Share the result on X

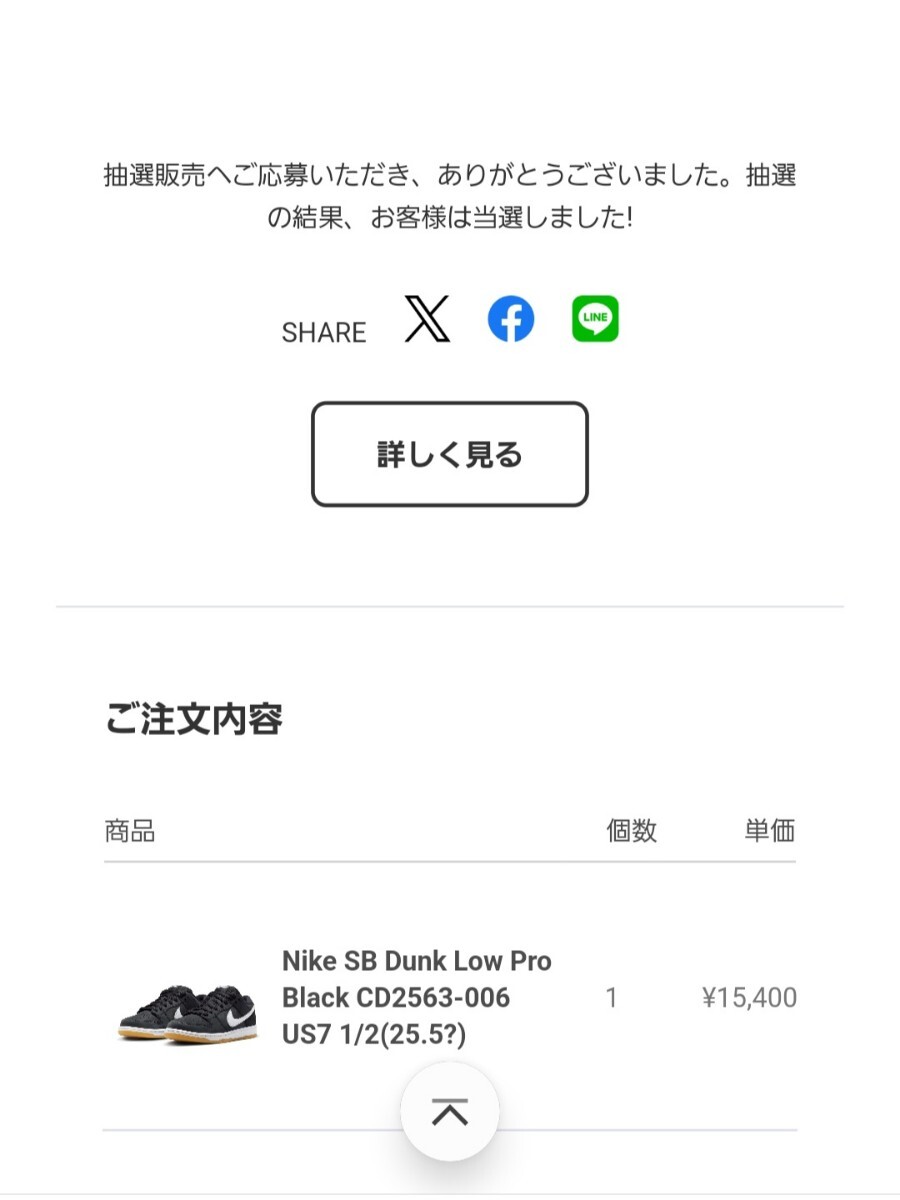coord(427,320)
